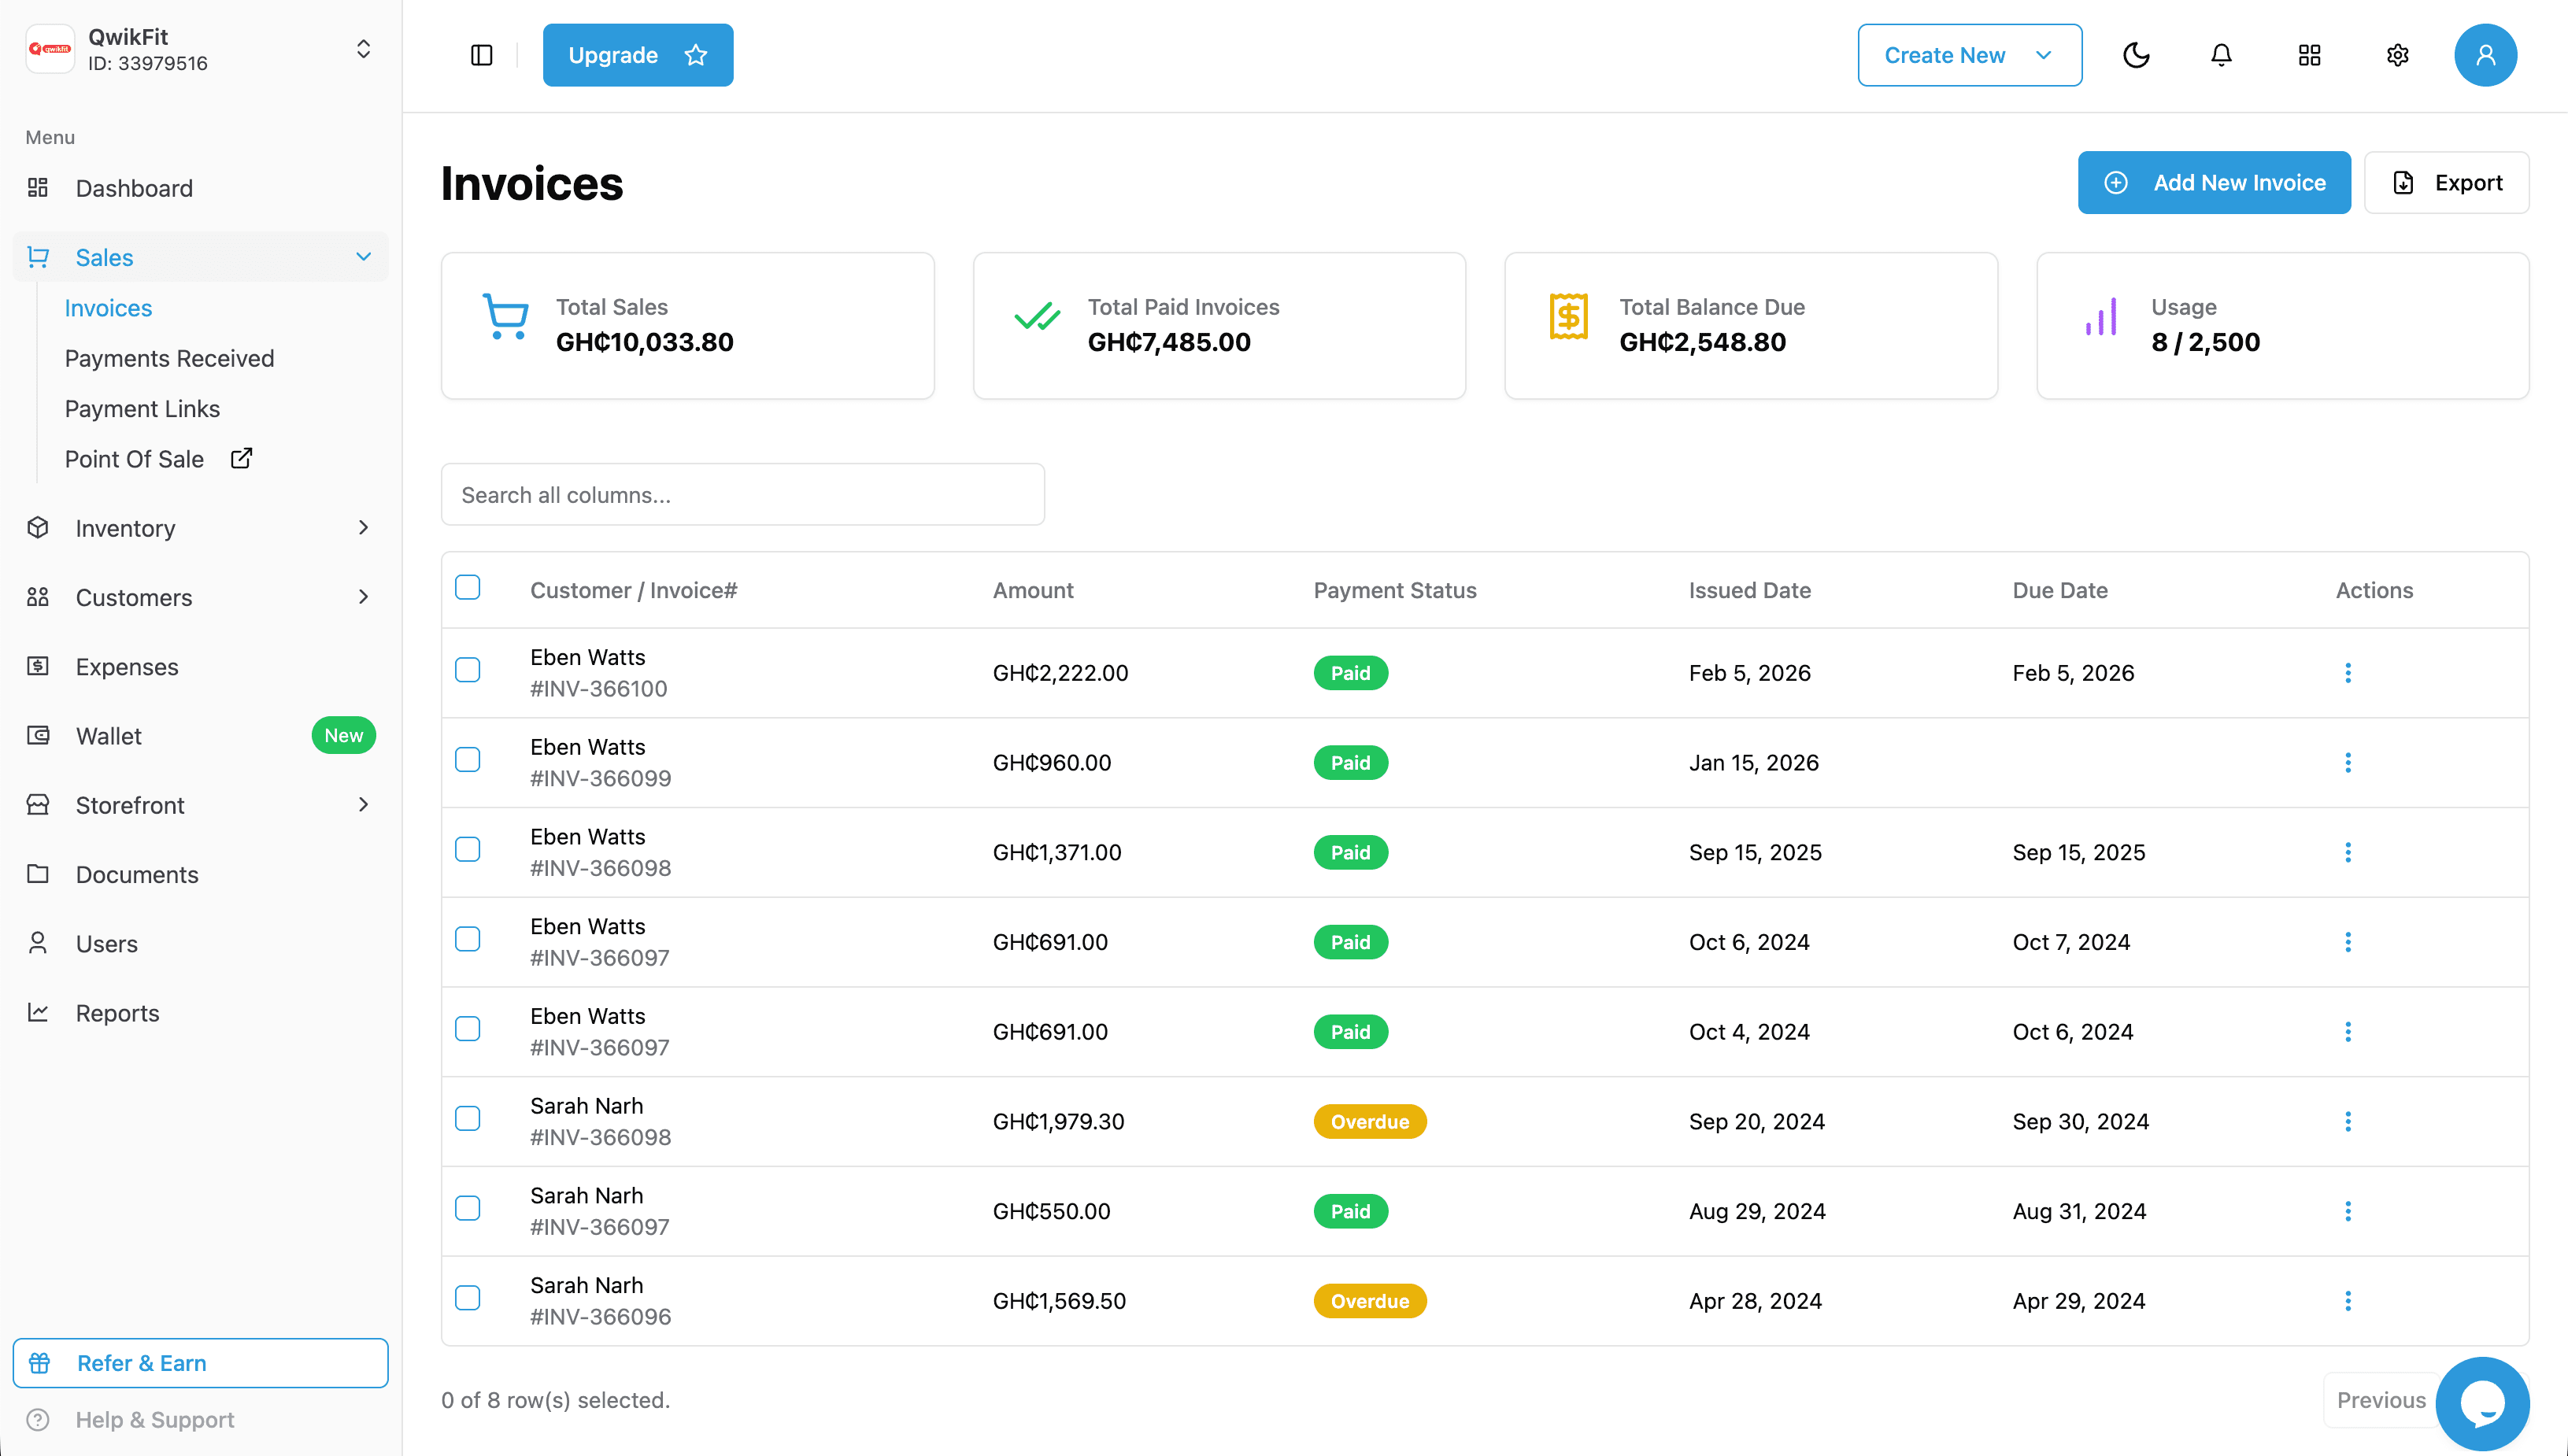This screenshot has width=2568, height=1456.
Task: Select all invoice rows with the header checkbox
Action: [467, 588]
